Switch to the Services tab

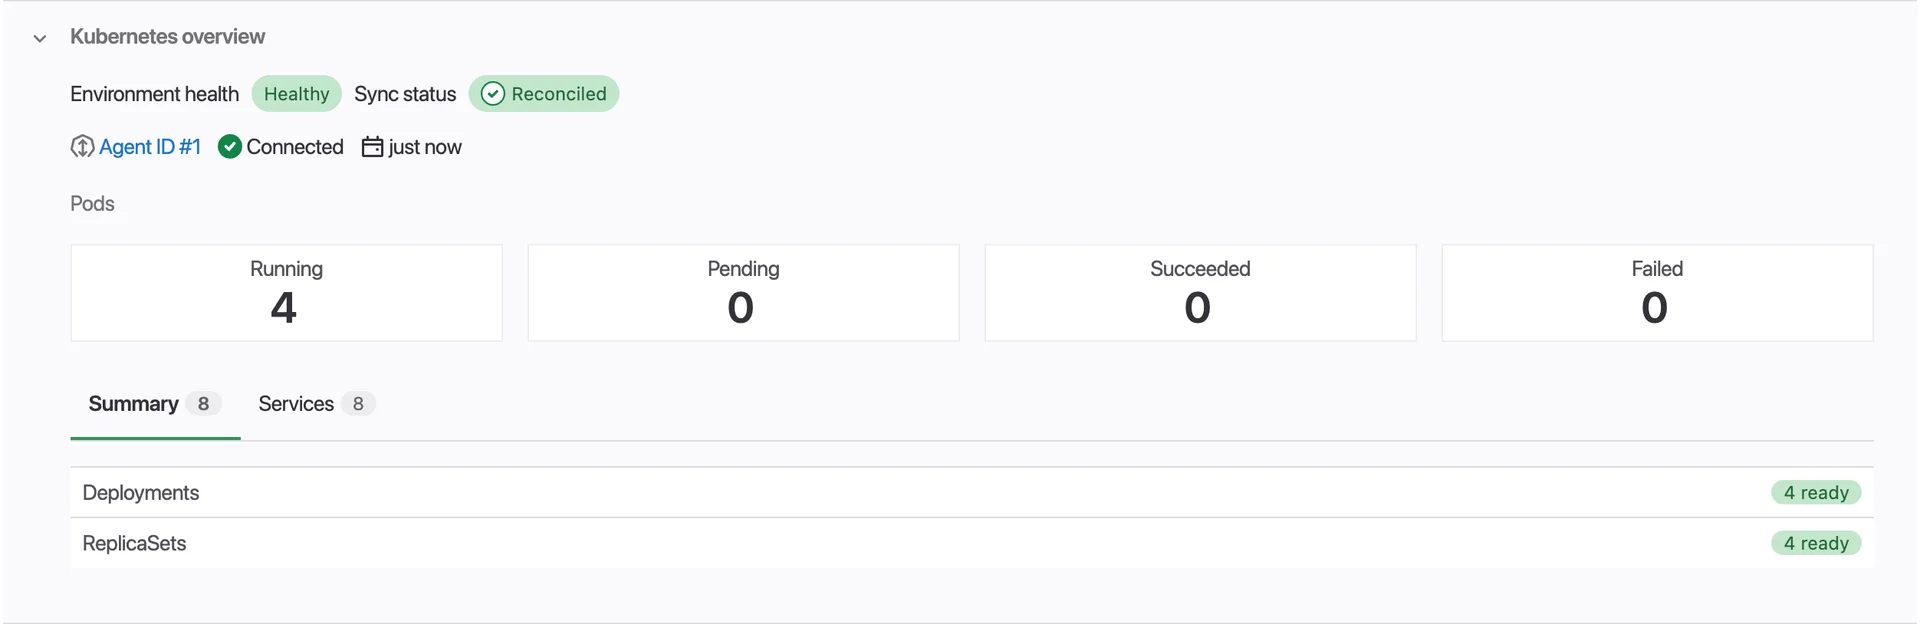point(296,404)
